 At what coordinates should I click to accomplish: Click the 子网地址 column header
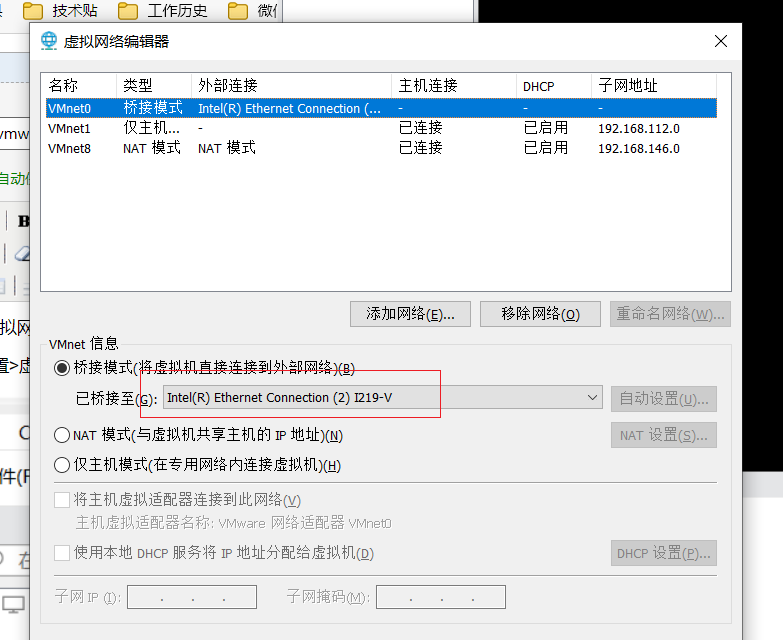[654, 85]
